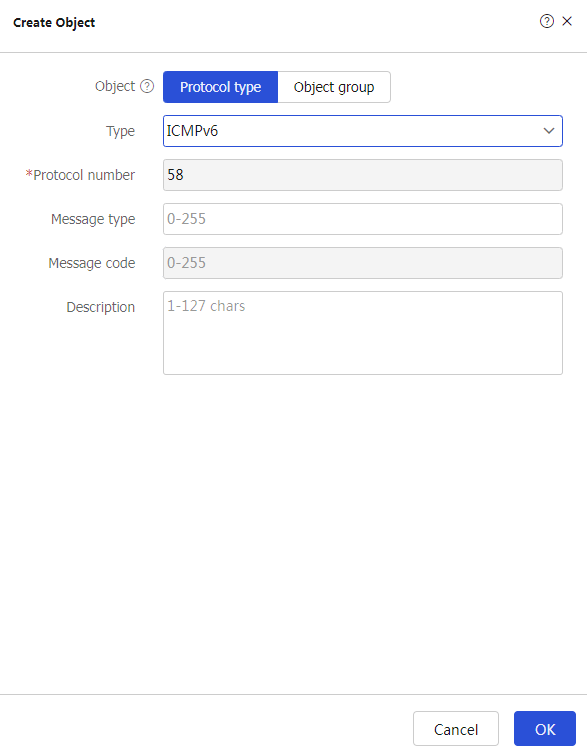Click the Message code label
Image resolution: width=587 pixels, height=748 pixels.
92,263
